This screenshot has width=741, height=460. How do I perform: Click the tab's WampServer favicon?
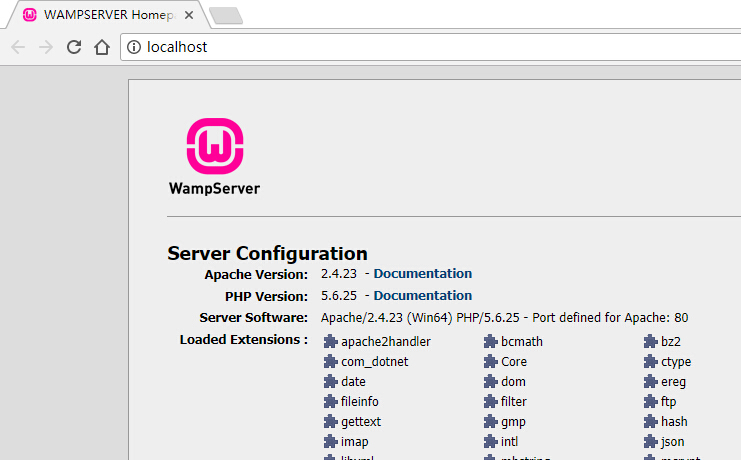(30, 15)
